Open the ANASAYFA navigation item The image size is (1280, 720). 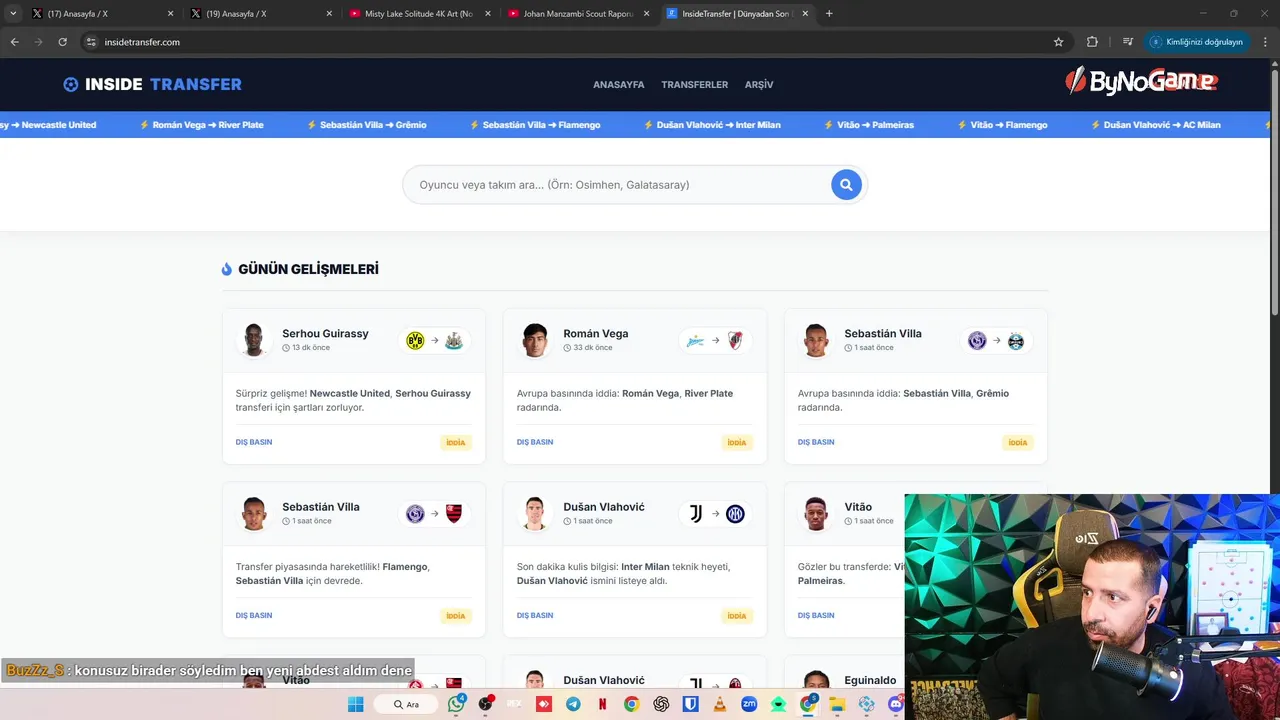(618, 85)
